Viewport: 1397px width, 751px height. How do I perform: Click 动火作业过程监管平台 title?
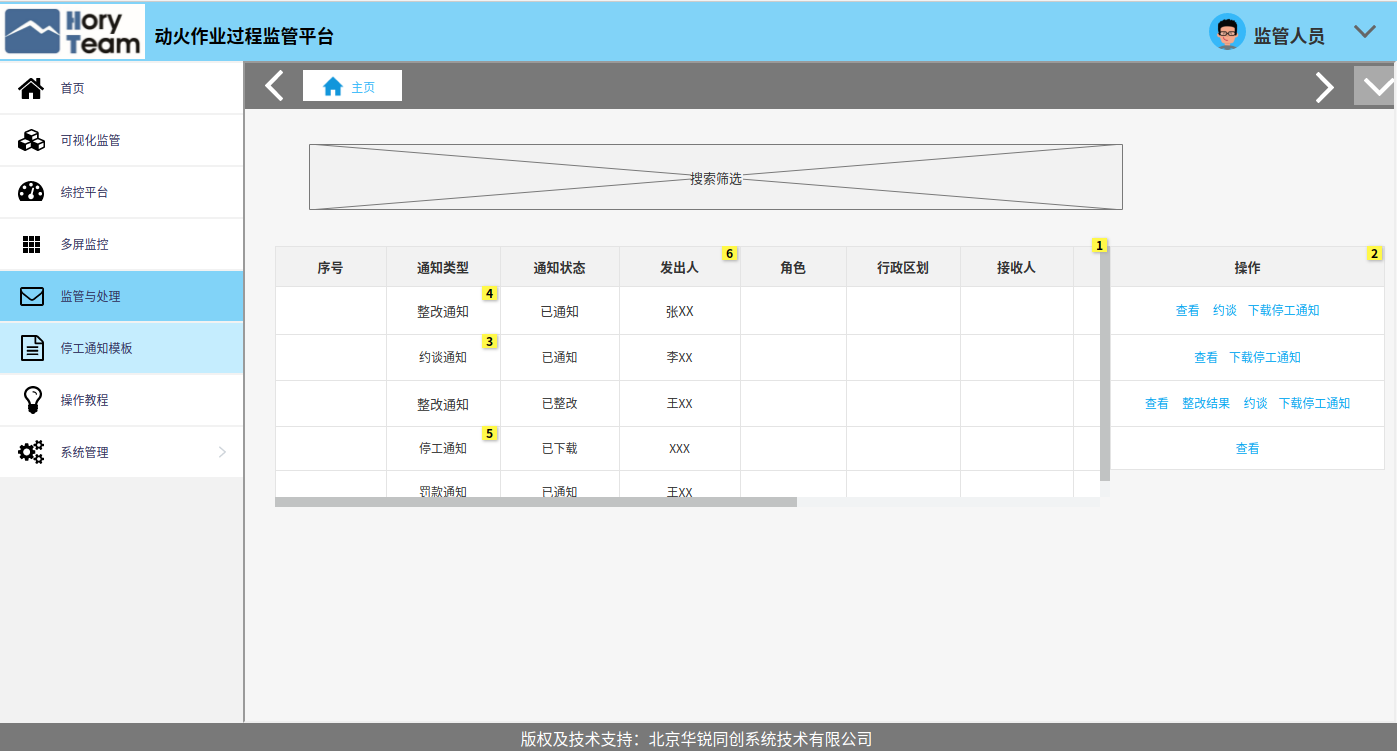coord(244,37)
